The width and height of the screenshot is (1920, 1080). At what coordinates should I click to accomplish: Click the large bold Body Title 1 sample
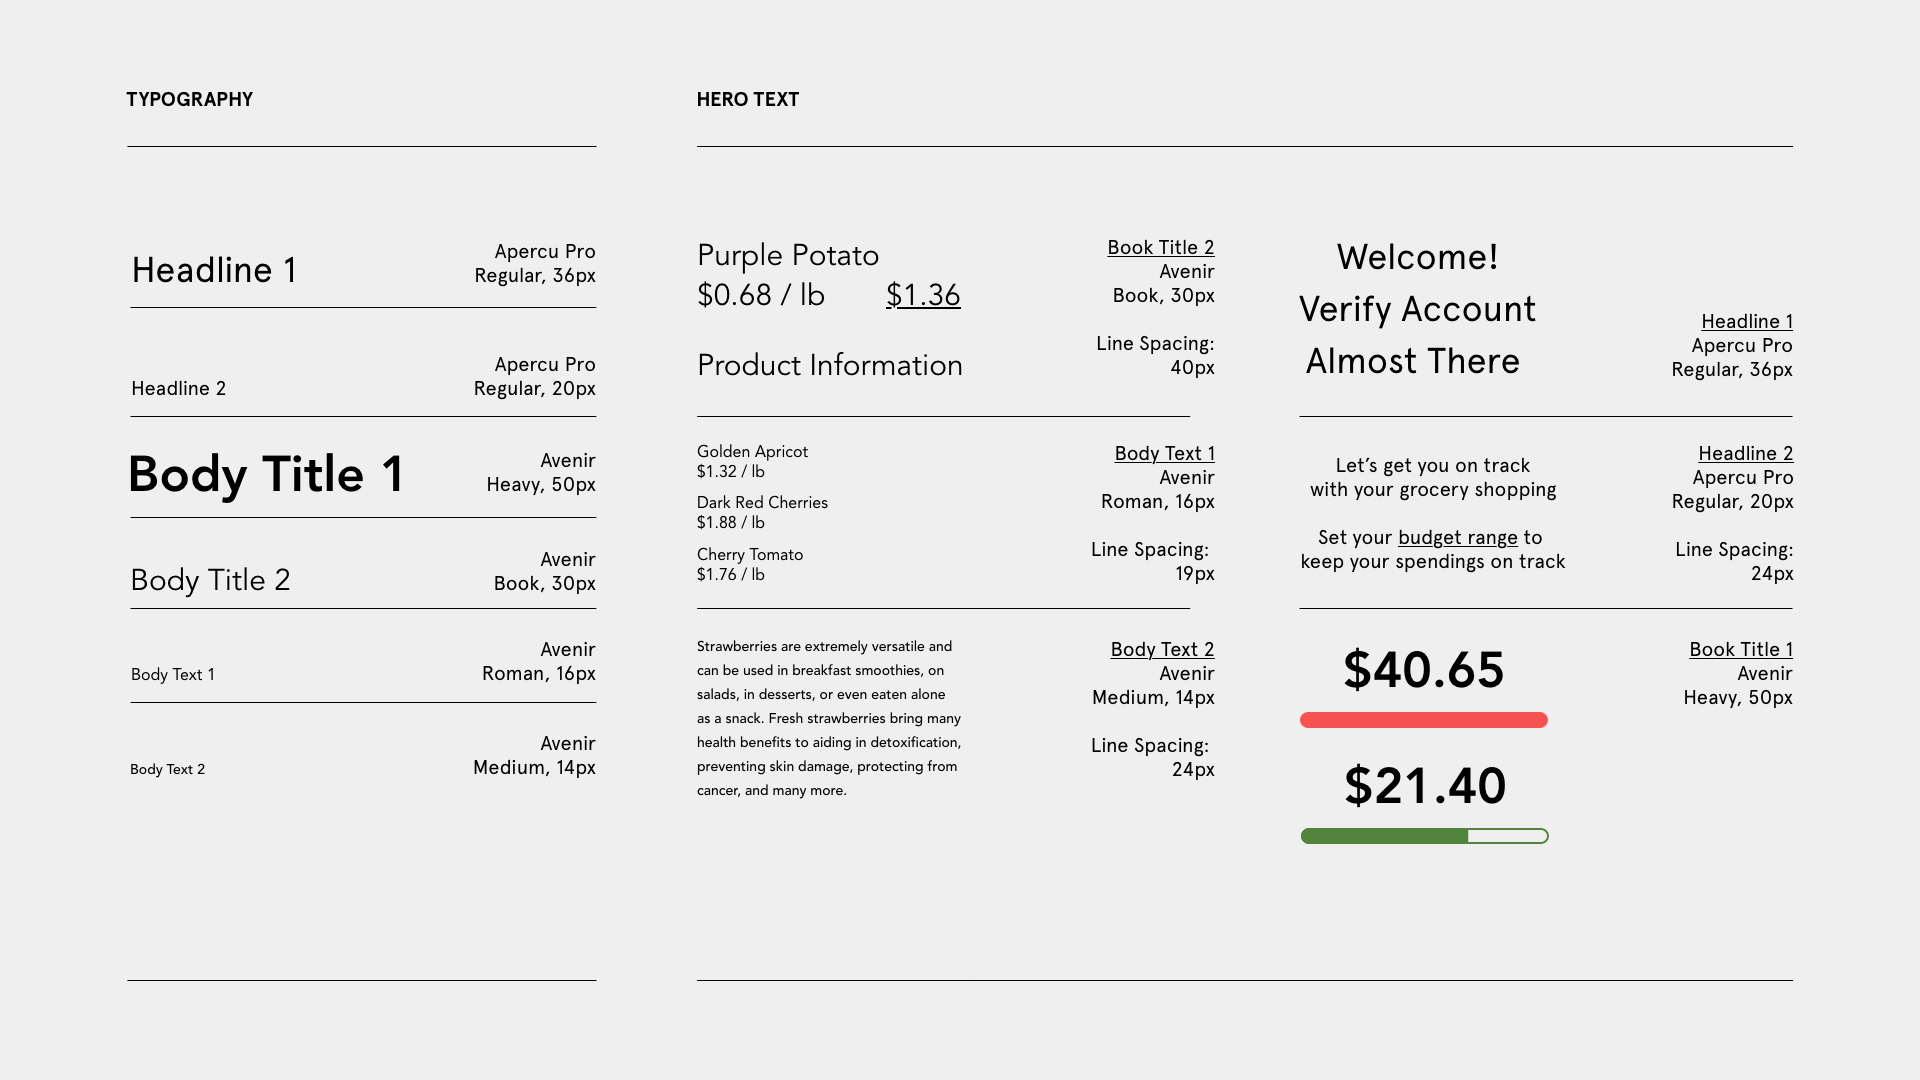(266, 475)
